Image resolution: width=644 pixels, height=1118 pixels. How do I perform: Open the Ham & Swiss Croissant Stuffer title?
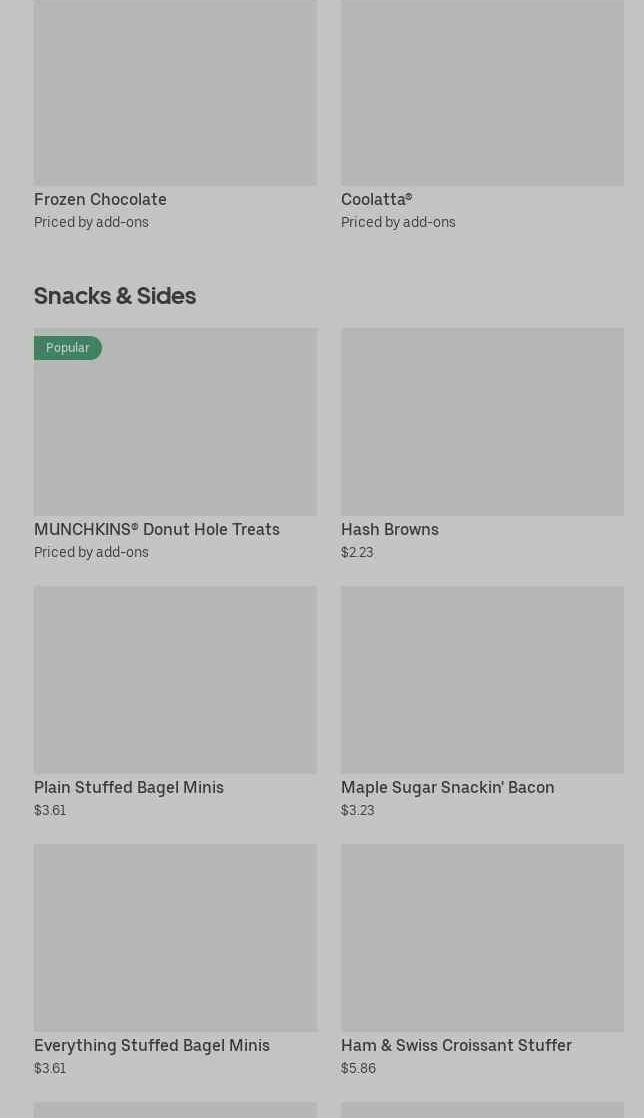pos(456,1045)
